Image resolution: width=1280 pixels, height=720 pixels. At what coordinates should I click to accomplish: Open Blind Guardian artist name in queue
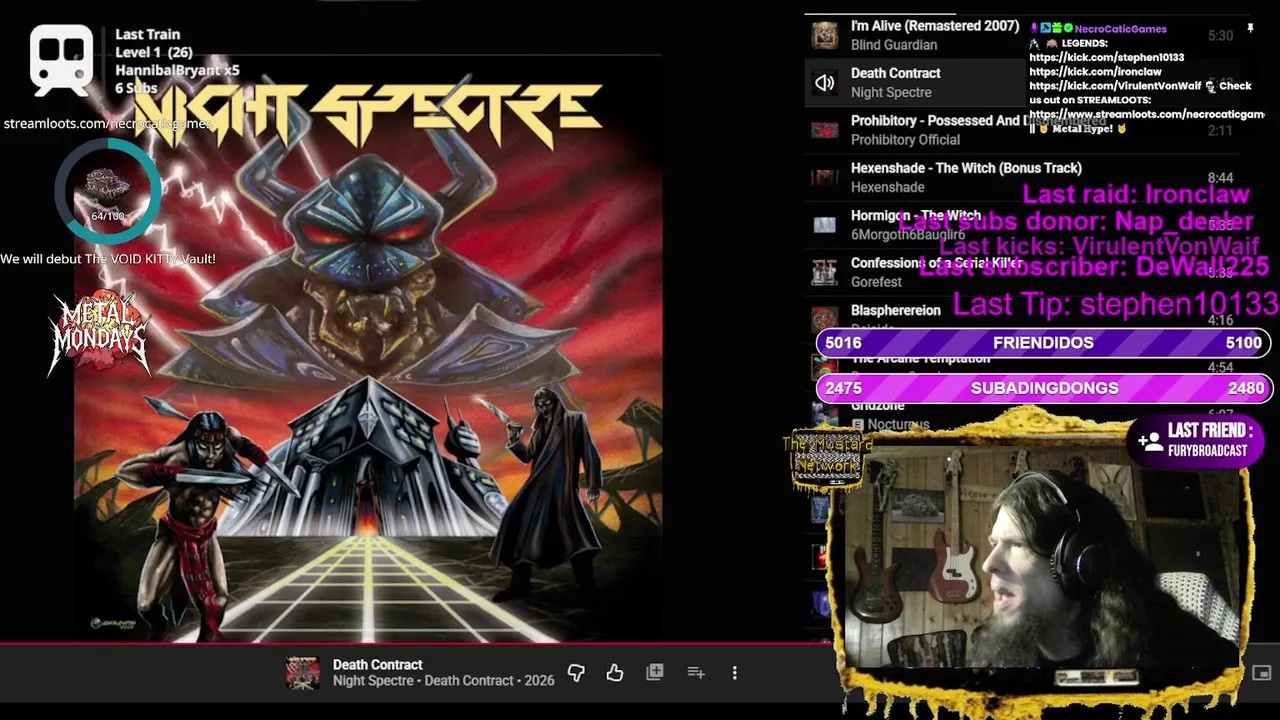(894, 45)
